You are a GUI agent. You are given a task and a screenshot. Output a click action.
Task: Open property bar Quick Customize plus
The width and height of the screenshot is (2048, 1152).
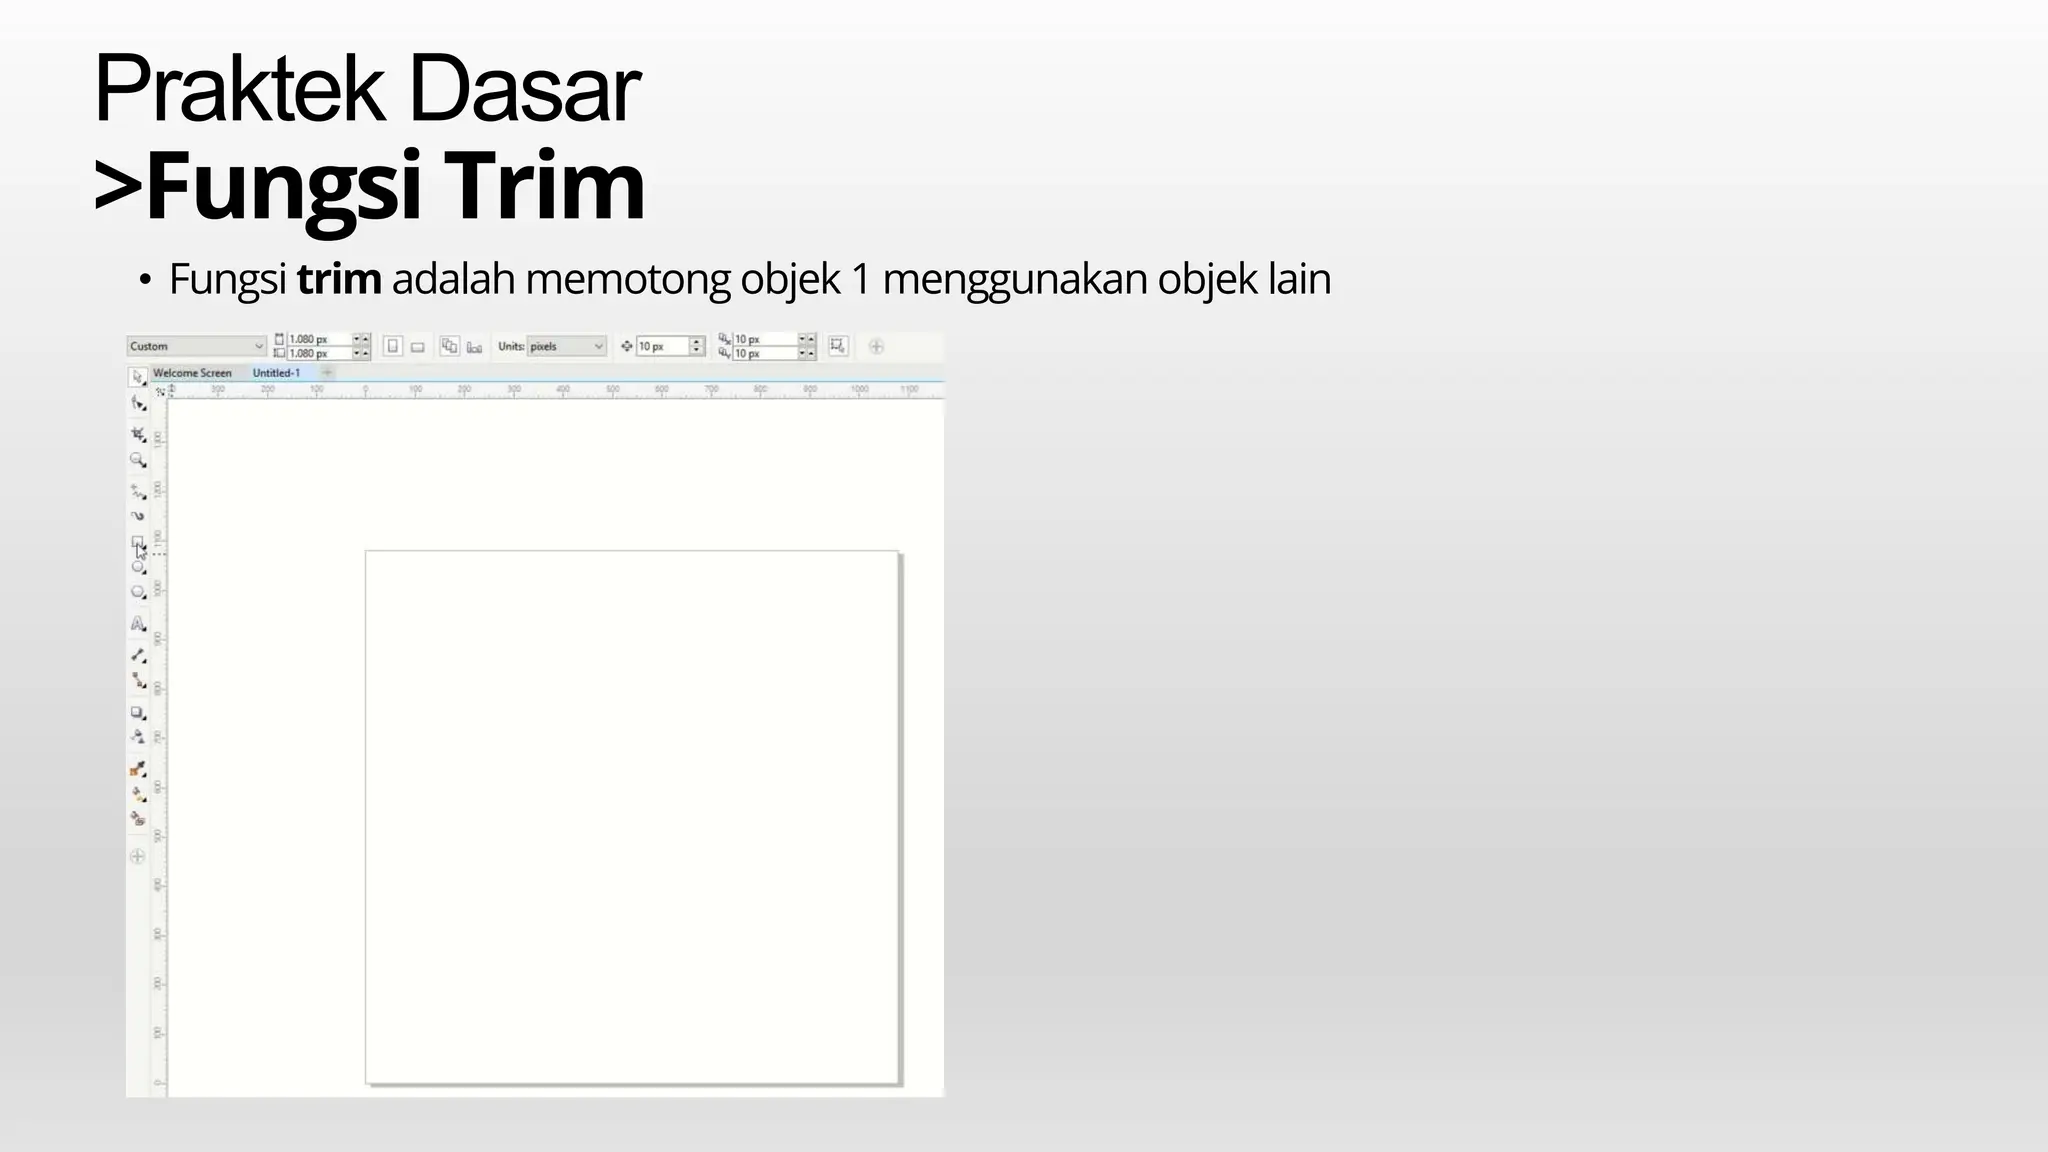pyautogui.click(x=876, y=347)
